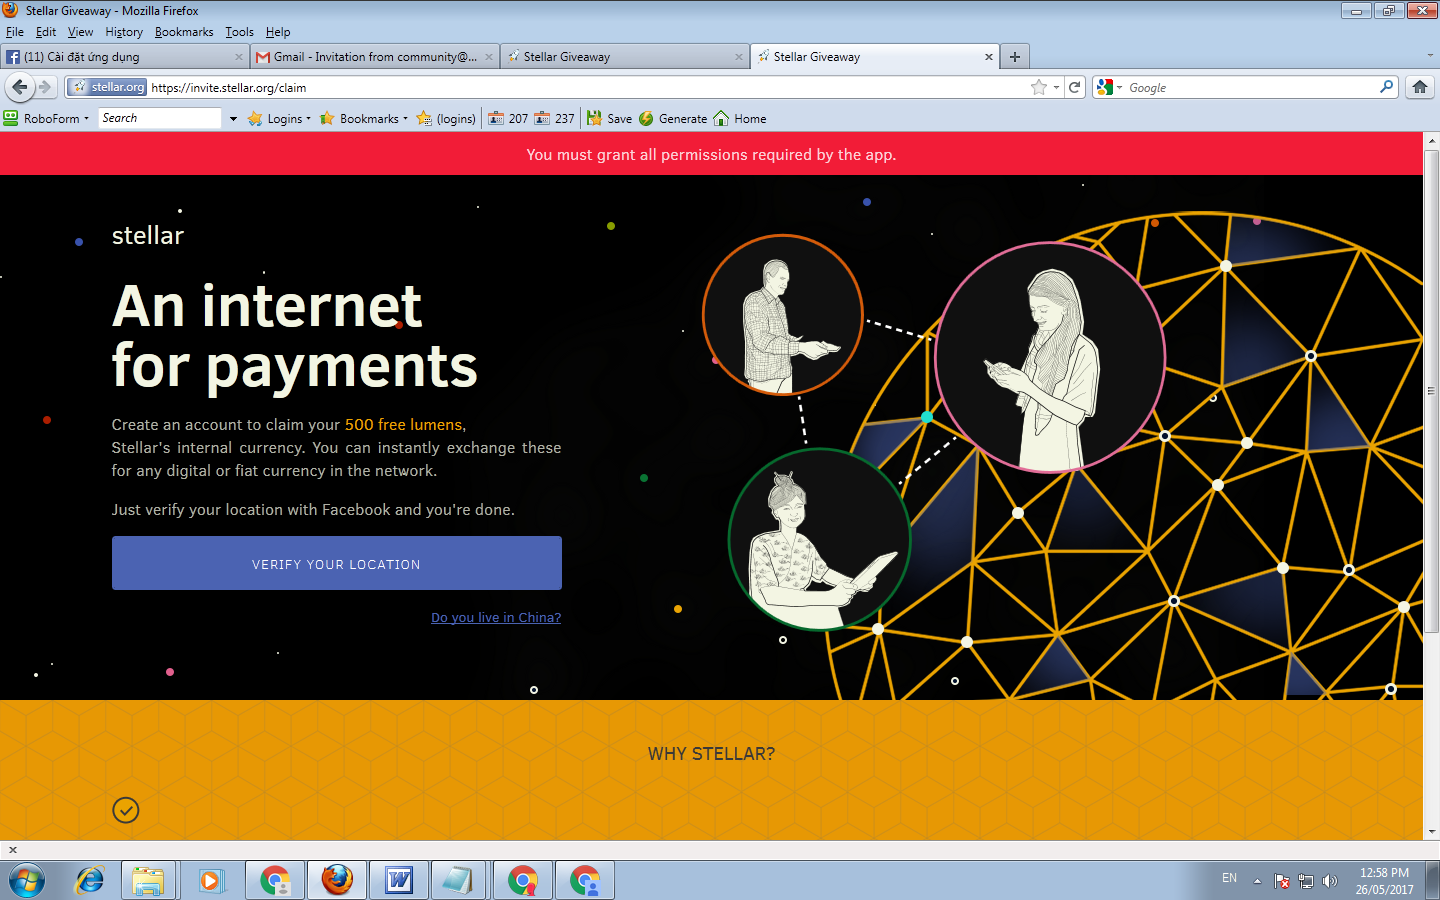The image size is (1440, 900).
Task: Open the View menu
Action: [81, 32]
